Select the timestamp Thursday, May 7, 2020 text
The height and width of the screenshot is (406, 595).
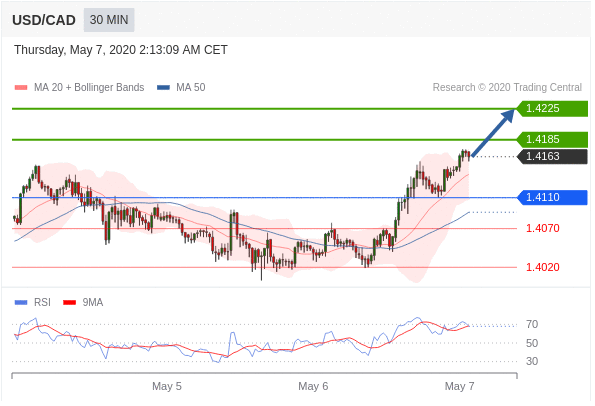121,50
